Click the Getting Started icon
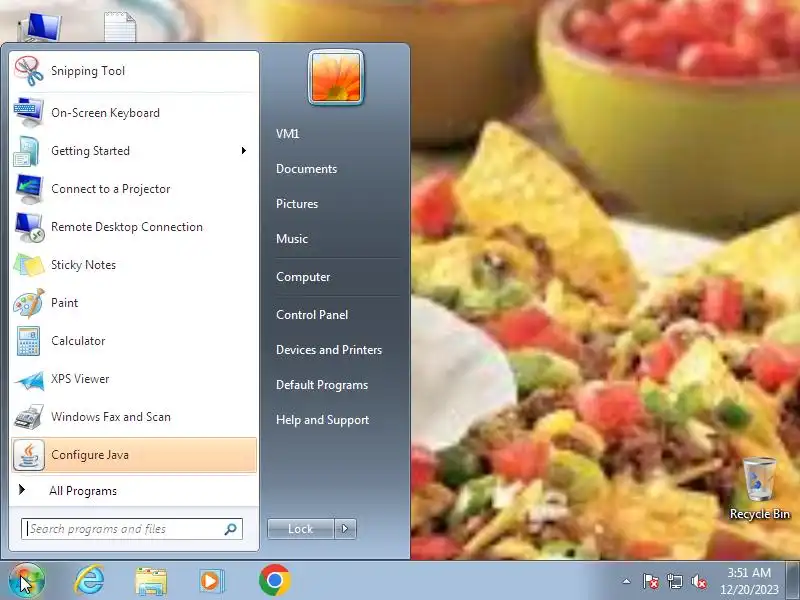The height and width of the screenshot is (600, 800). (x=27, y=151)
